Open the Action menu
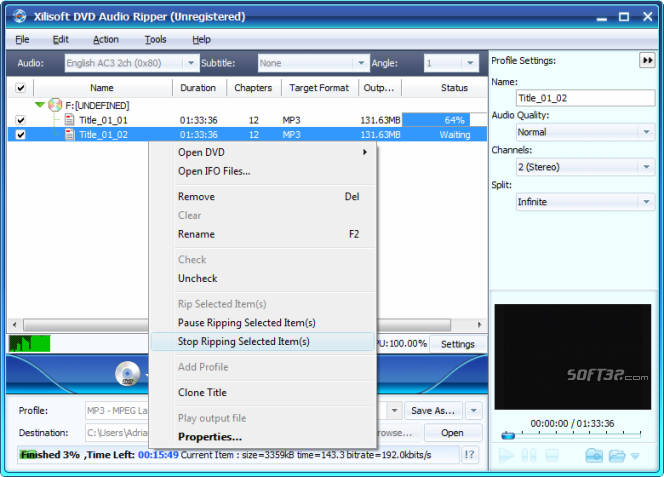The height and width of the screenshot is (477, 664). pyautogui.click(x=106, y=39)
